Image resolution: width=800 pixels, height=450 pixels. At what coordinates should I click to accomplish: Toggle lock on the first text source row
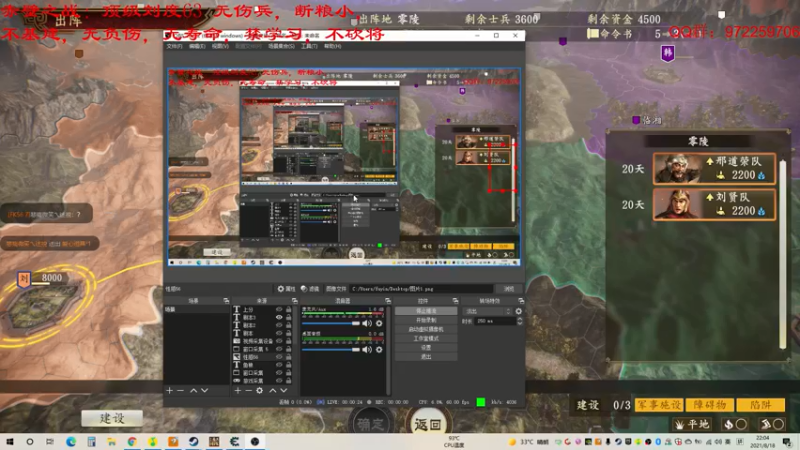point(288,310)
